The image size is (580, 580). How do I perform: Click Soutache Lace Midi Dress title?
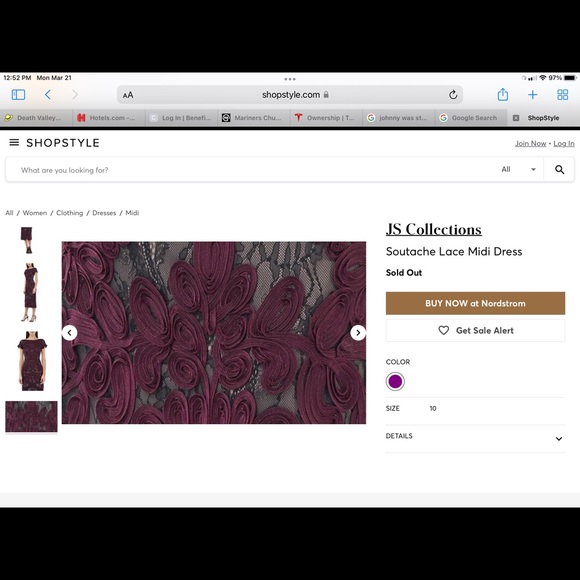tap(454, 252)
